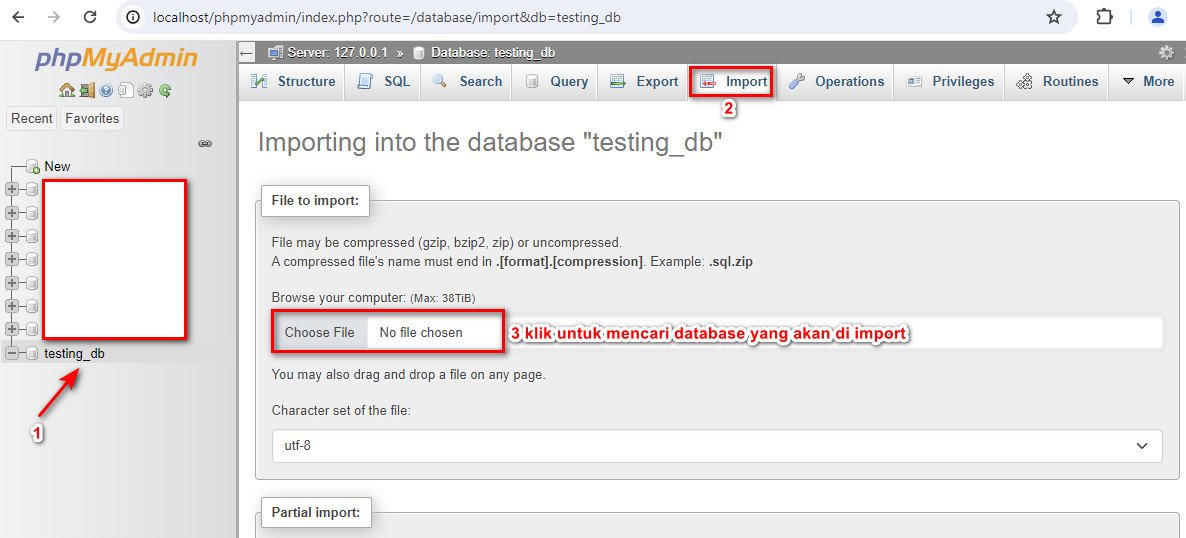
Task: Open the character set utf-8 dropdown
Action: pos(717,446)
